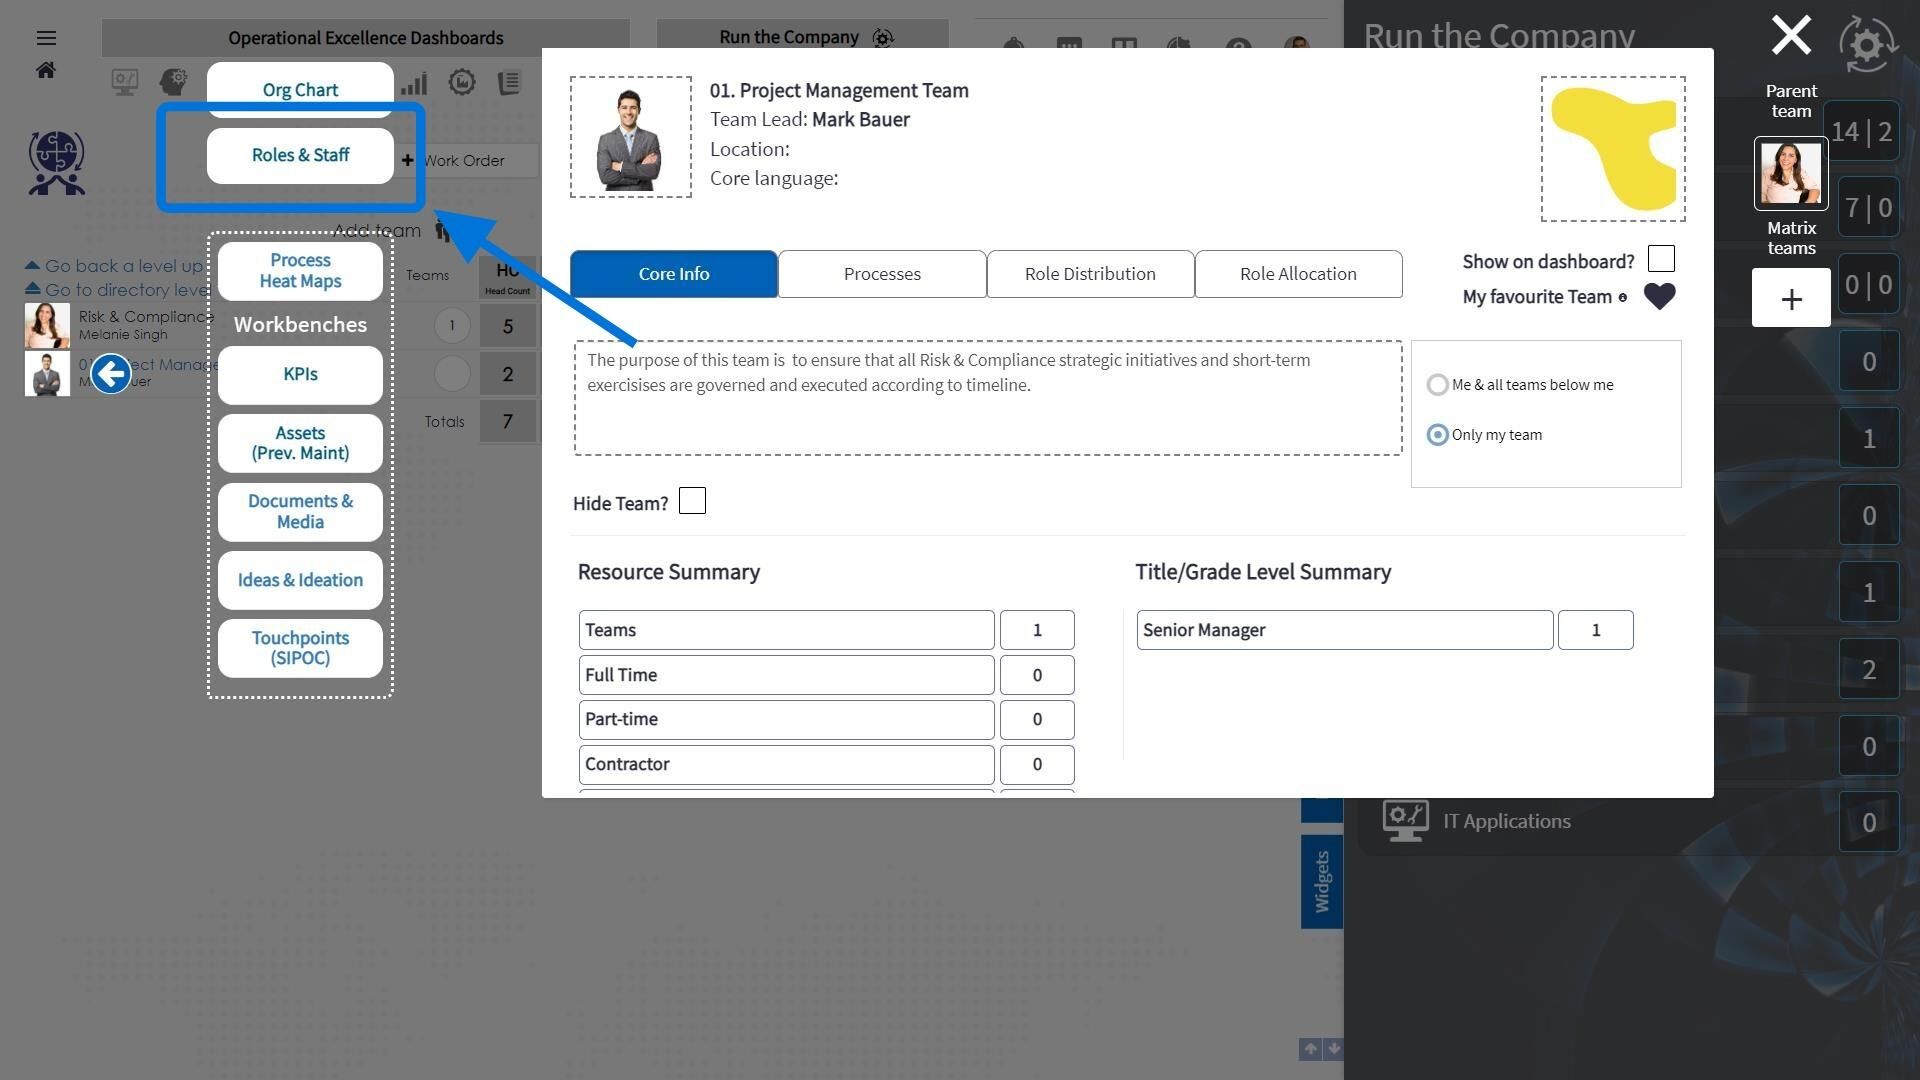Open the Role Allocation tab

coord(1298,274)
